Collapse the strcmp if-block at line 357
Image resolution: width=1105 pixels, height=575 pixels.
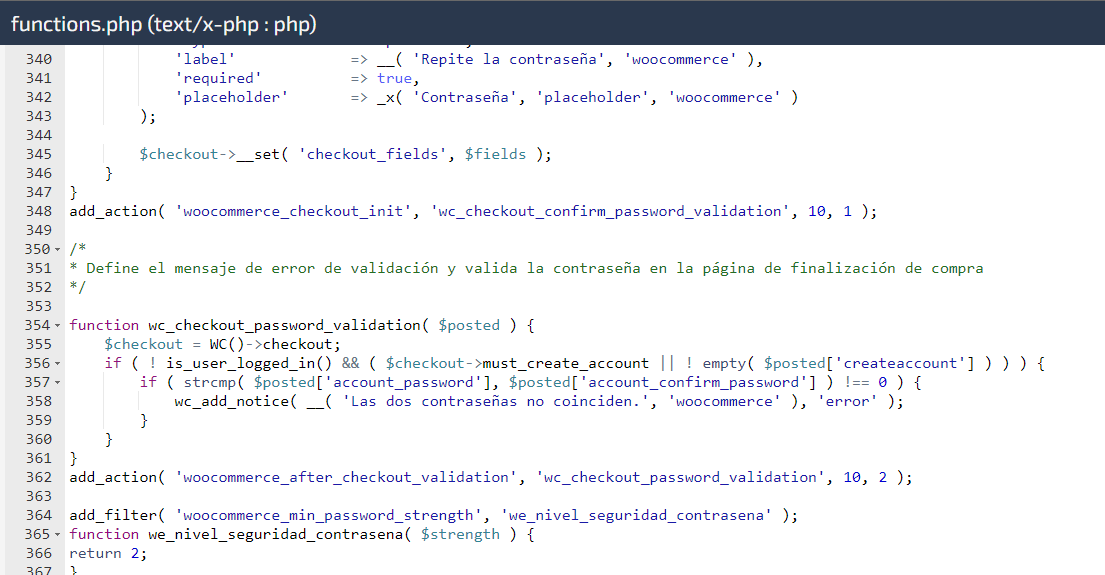(x=58, y=383)
